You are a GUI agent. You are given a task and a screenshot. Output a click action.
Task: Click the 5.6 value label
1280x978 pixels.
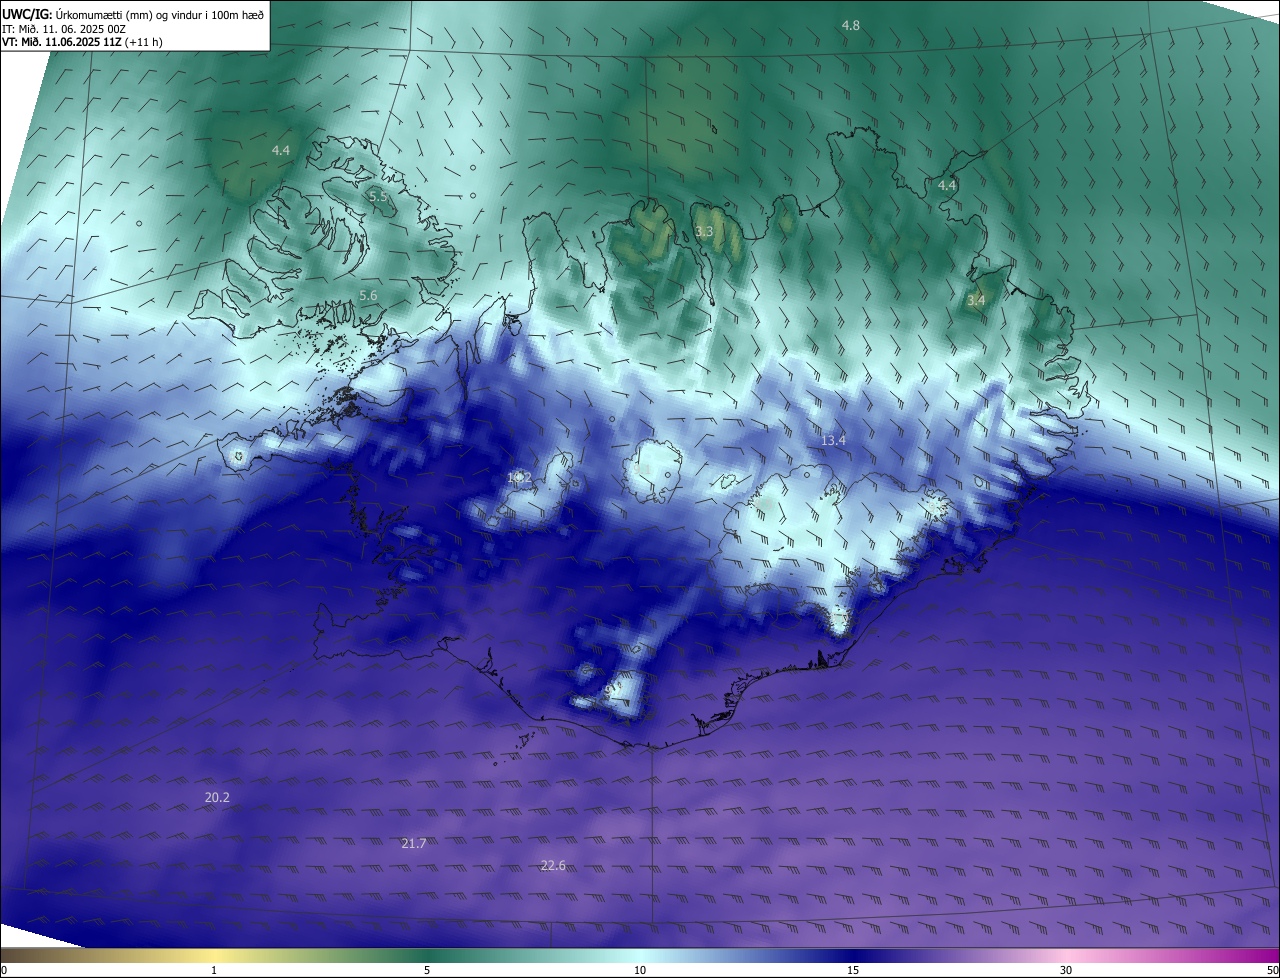pos(368,295)
